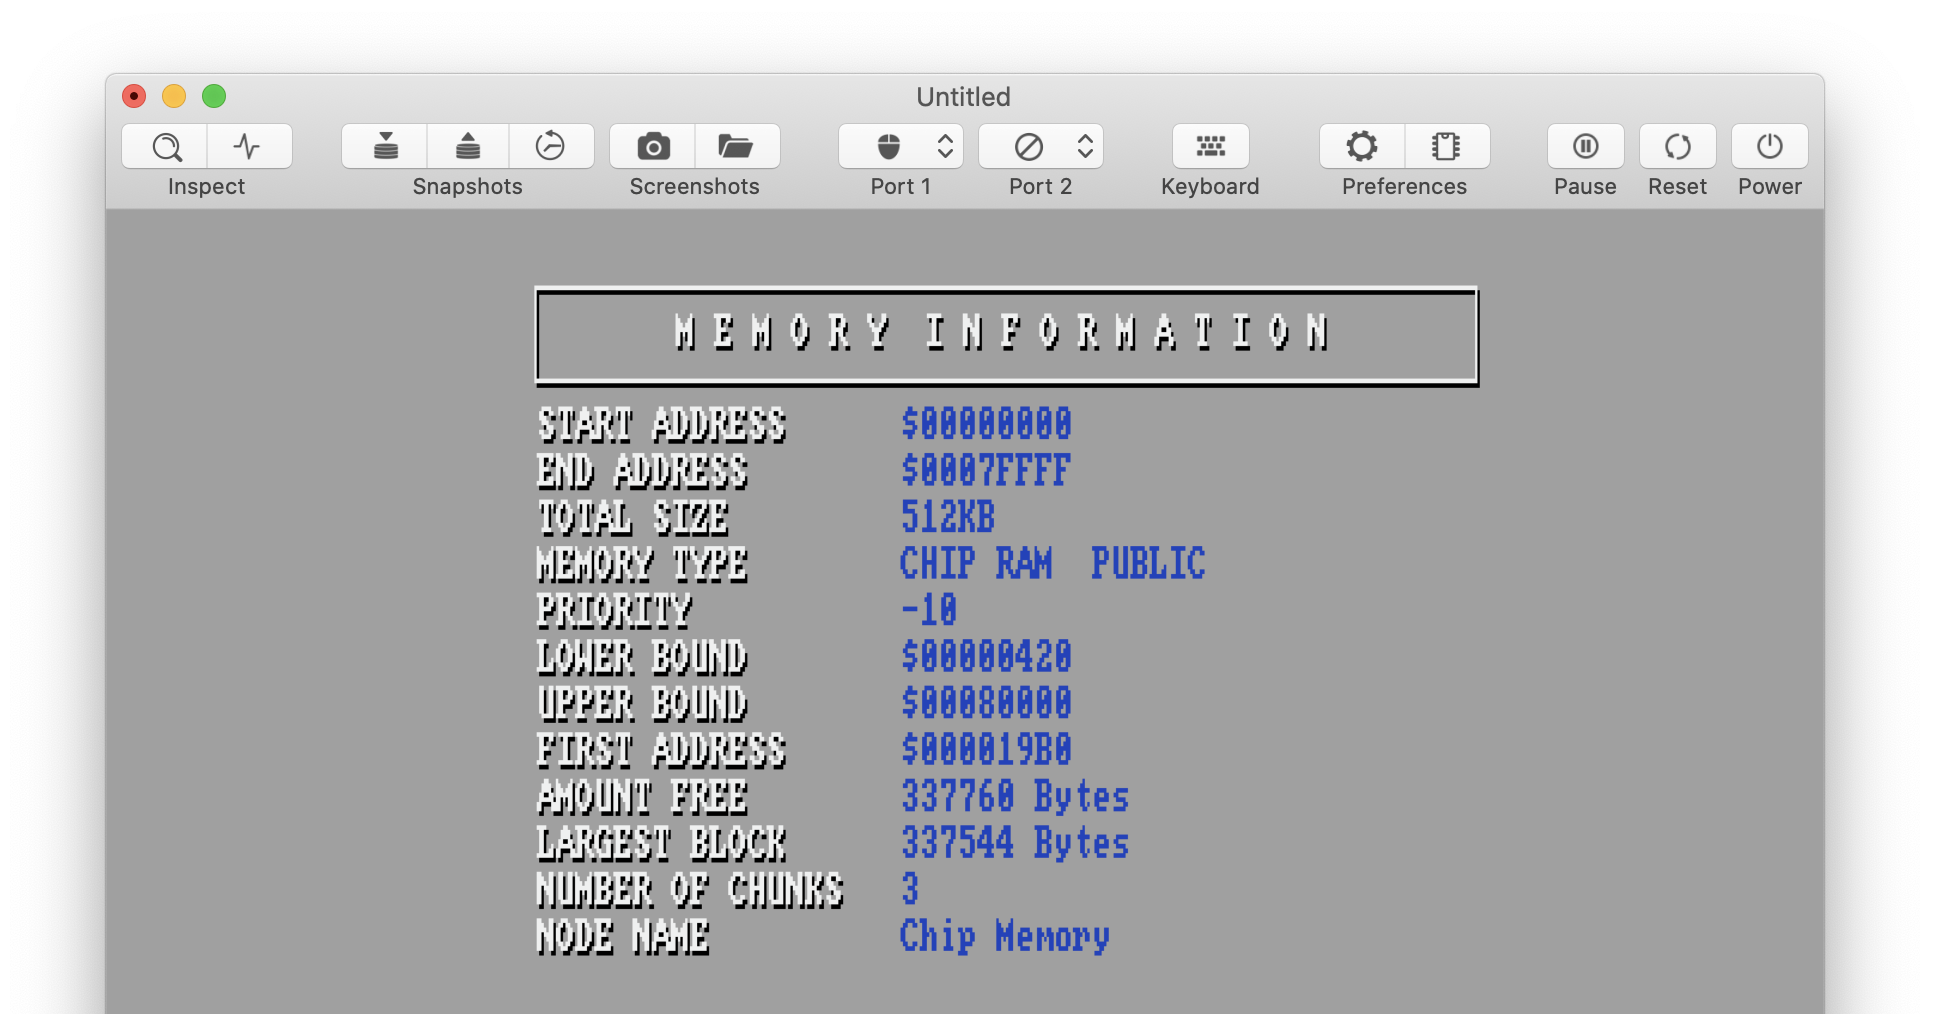Image resolution: width=1936 pixels, height=1014 pixels.
Task: Click the Untitled window title
Action: pyautogui.click(x=963, y=97)
